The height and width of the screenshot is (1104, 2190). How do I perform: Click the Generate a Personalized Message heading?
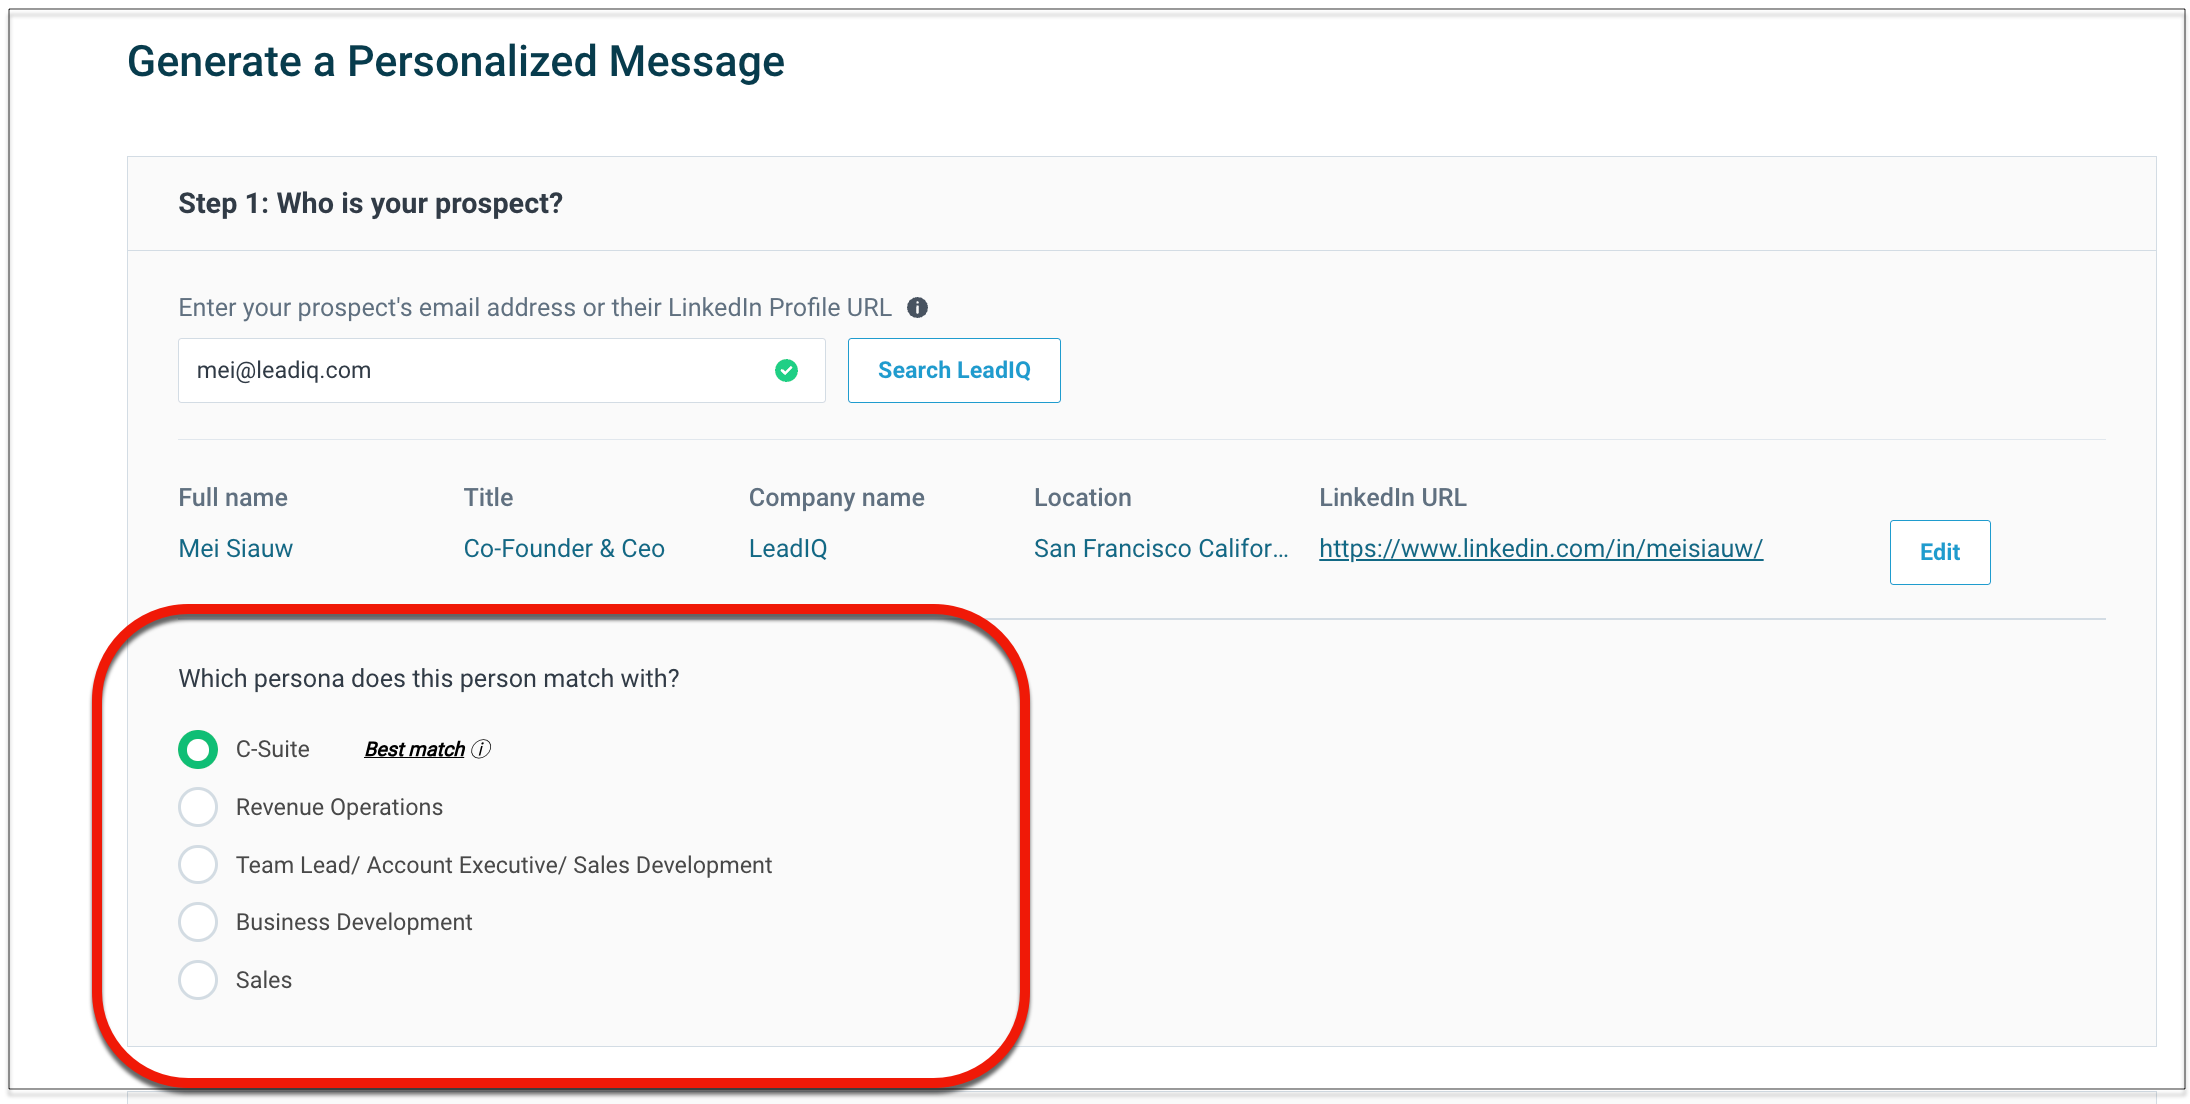[456, 62]
